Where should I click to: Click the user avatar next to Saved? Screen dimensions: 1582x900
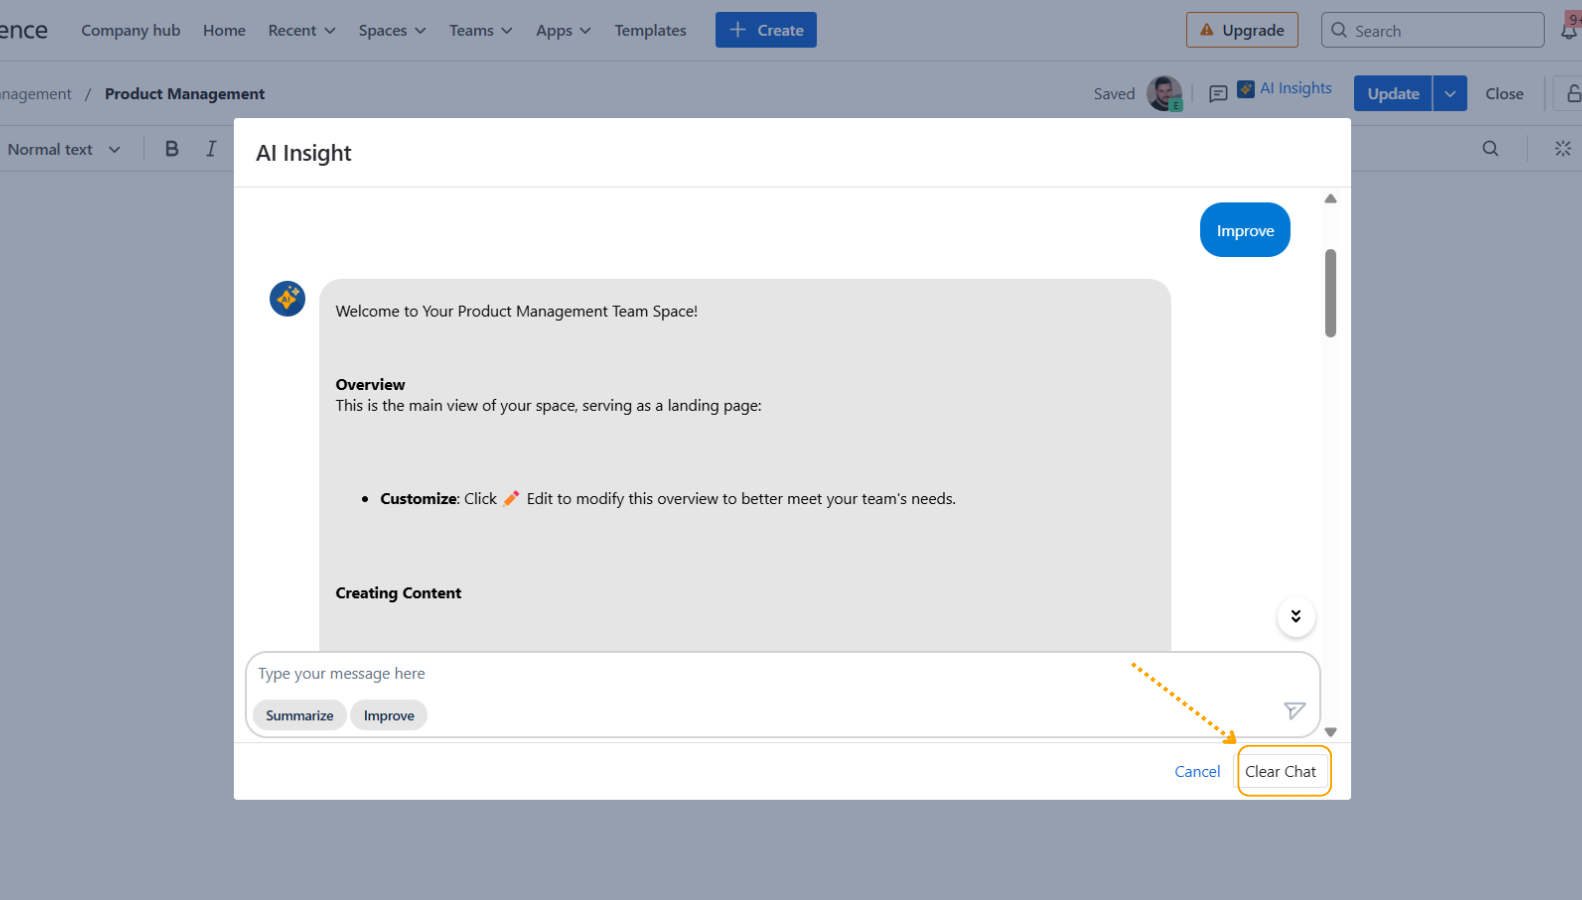coord(1164,94)
